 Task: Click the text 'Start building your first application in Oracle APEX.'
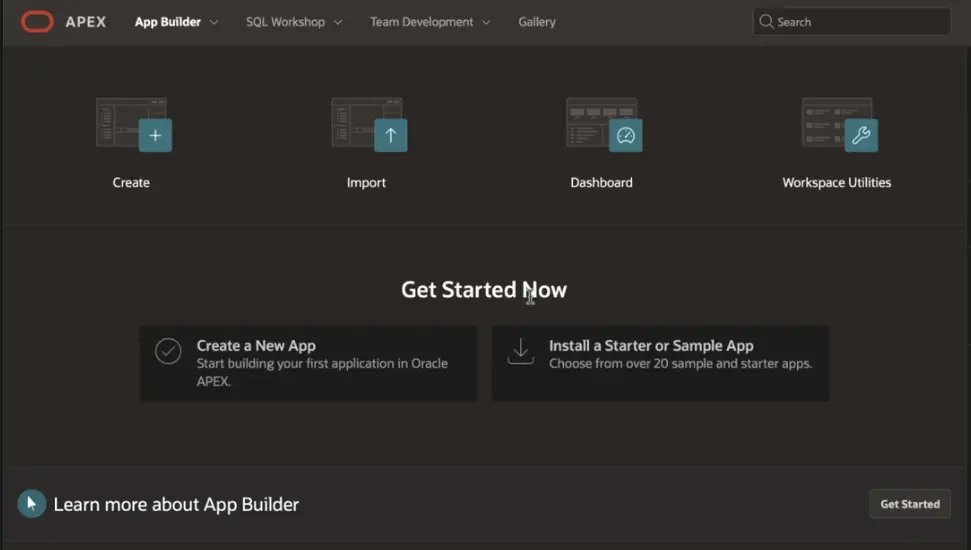[x=322, y=372]
